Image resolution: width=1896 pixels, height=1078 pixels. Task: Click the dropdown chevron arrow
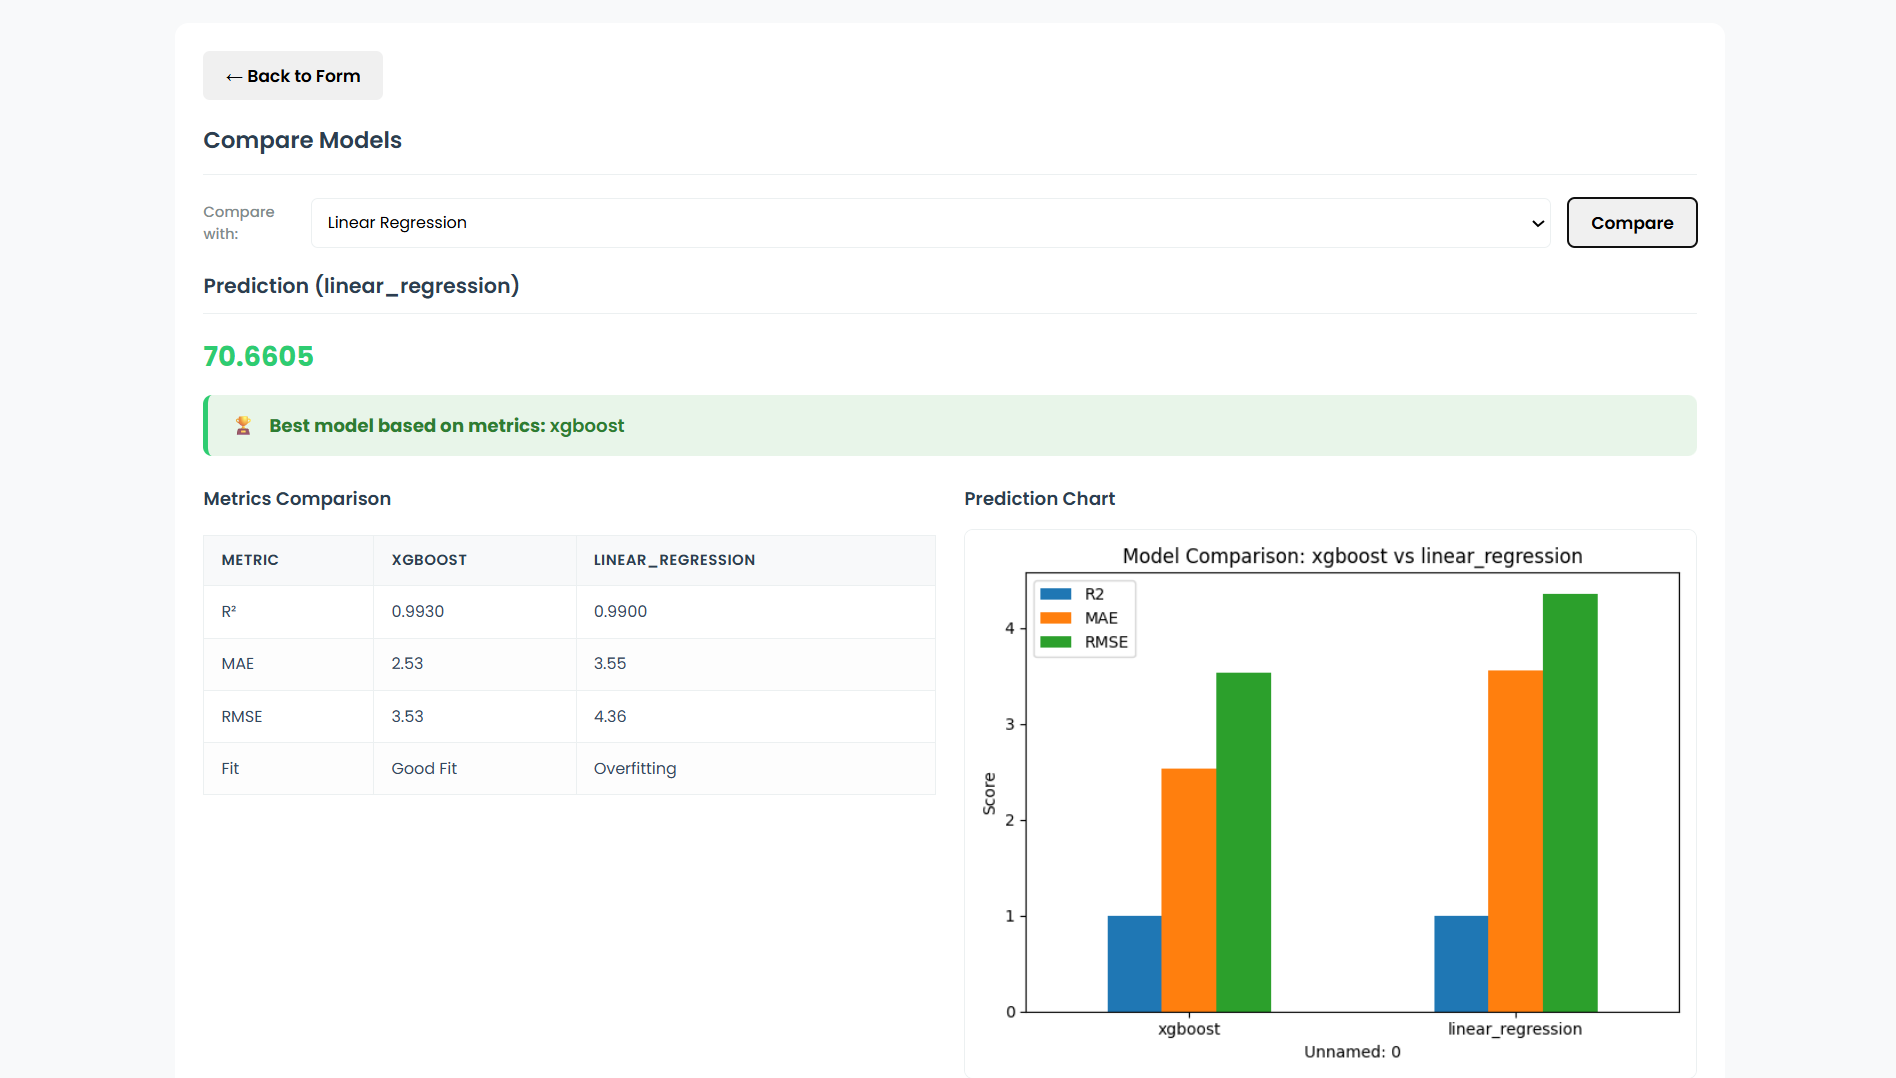click(x=1537, y=223)
